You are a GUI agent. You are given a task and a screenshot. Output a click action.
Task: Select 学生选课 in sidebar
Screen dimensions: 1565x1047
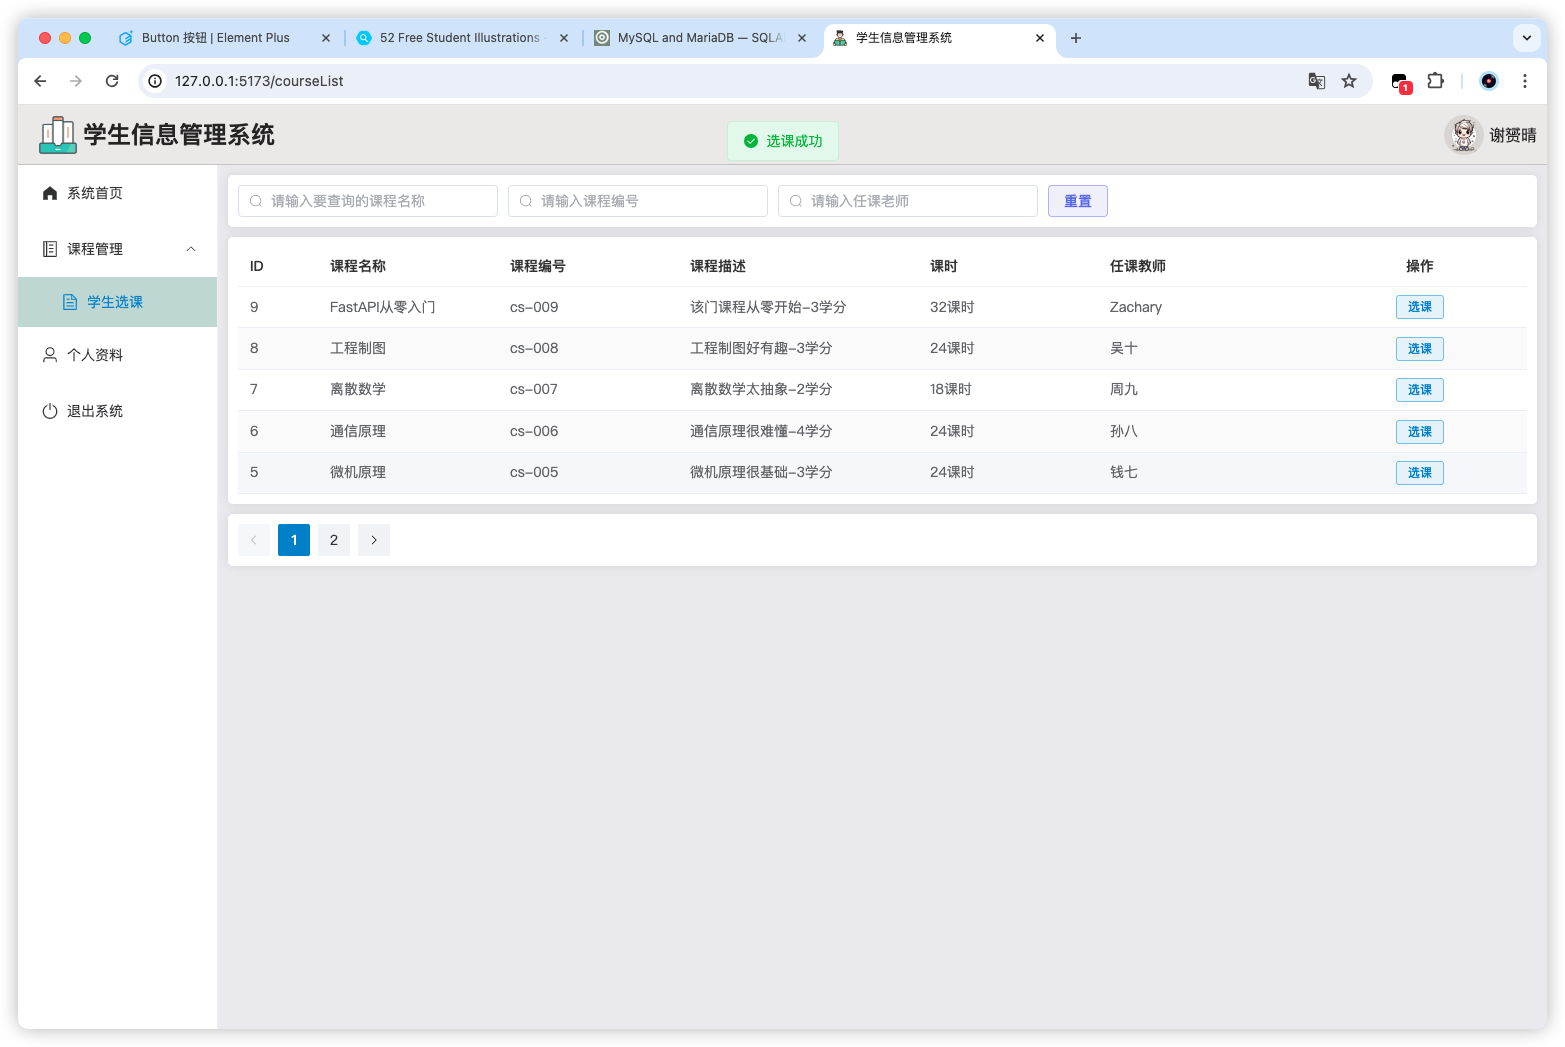click(x=118, y=302)
